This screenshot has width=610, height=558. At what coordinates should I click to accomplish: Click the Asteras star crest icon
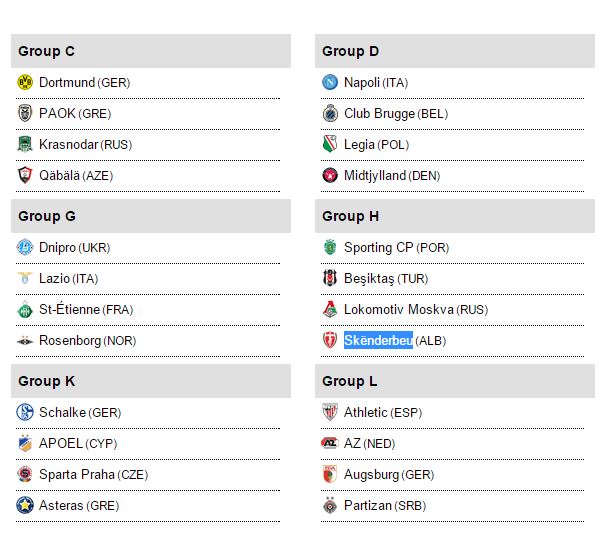pos(25,505)
